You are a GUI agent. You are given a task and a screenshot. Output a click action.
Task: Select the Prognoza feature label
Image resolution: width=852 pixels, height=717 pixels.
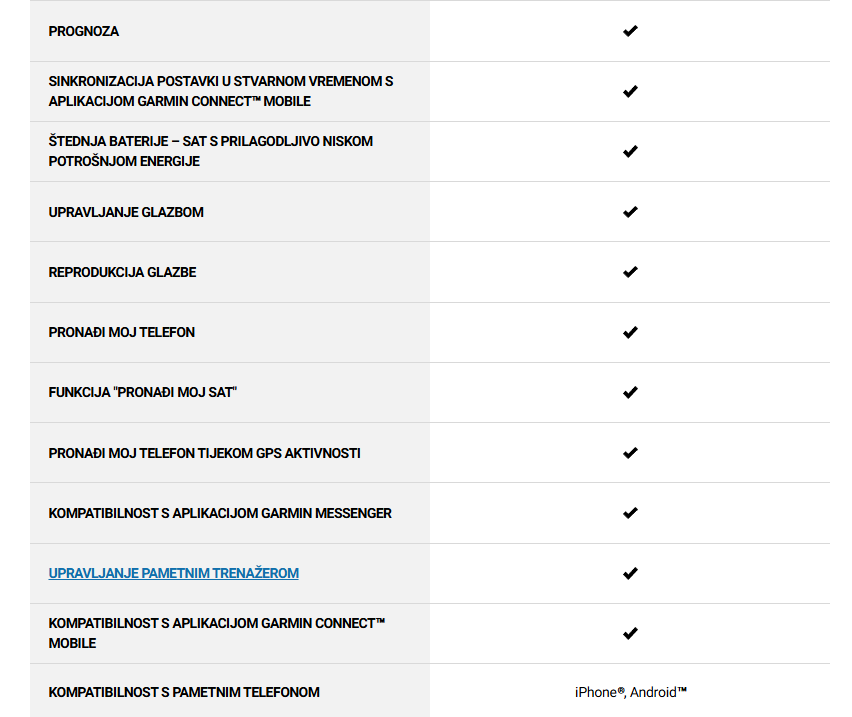click(84, 32)
